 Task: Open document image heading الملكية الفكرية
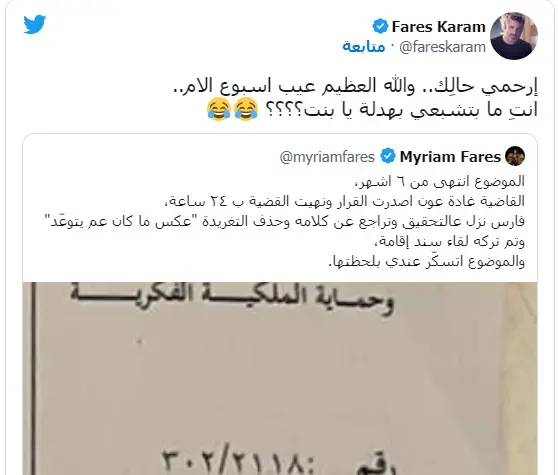point(232,299)
